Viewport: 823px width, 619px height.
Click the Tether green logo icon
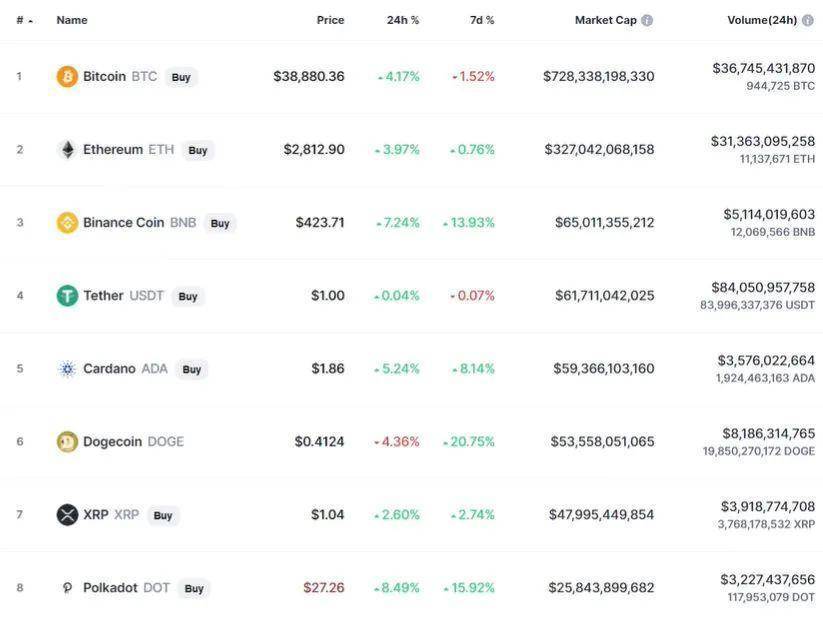click(67, 296)
